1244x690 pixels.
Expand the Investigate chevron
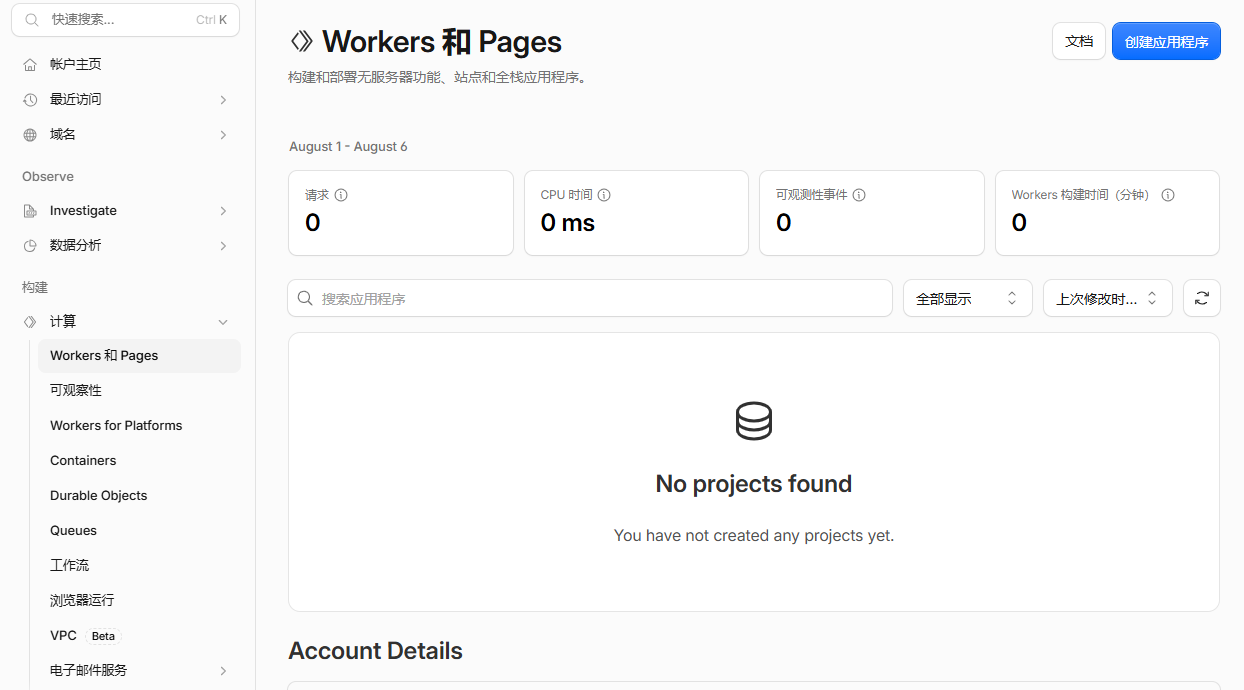[223, 211]
